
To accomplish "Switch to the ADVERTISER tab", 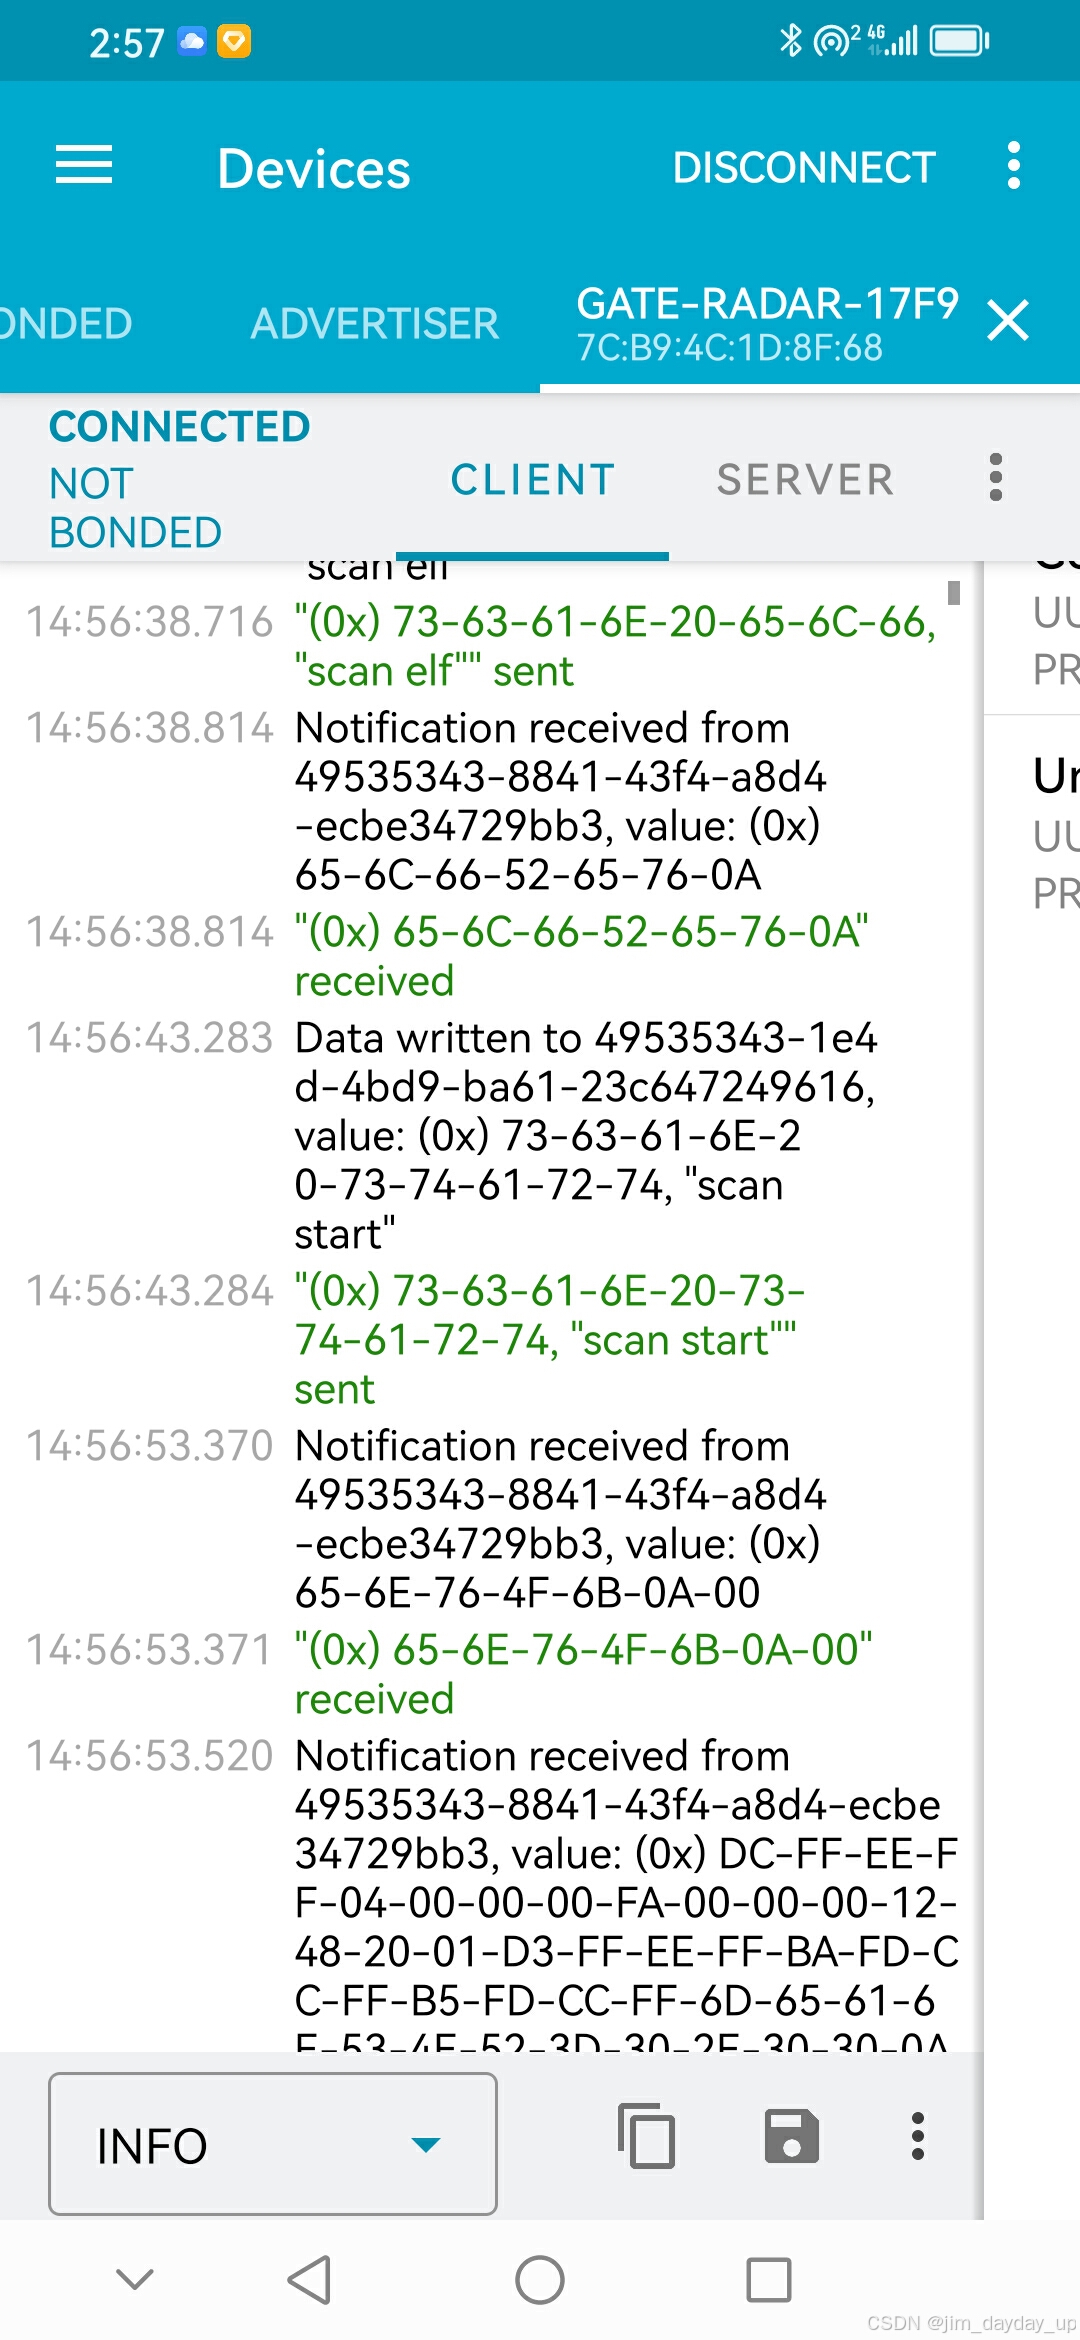I will point(374,323).
